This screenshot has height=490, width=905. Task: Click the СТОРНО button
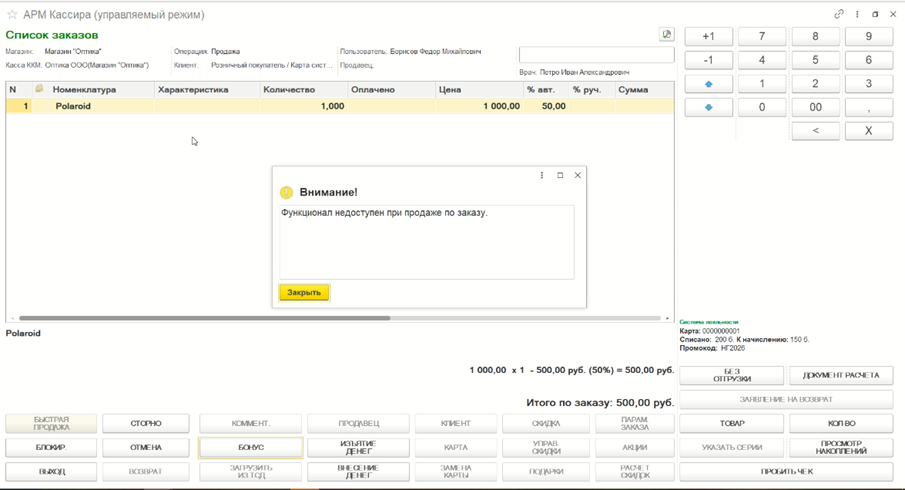[146, 424]
